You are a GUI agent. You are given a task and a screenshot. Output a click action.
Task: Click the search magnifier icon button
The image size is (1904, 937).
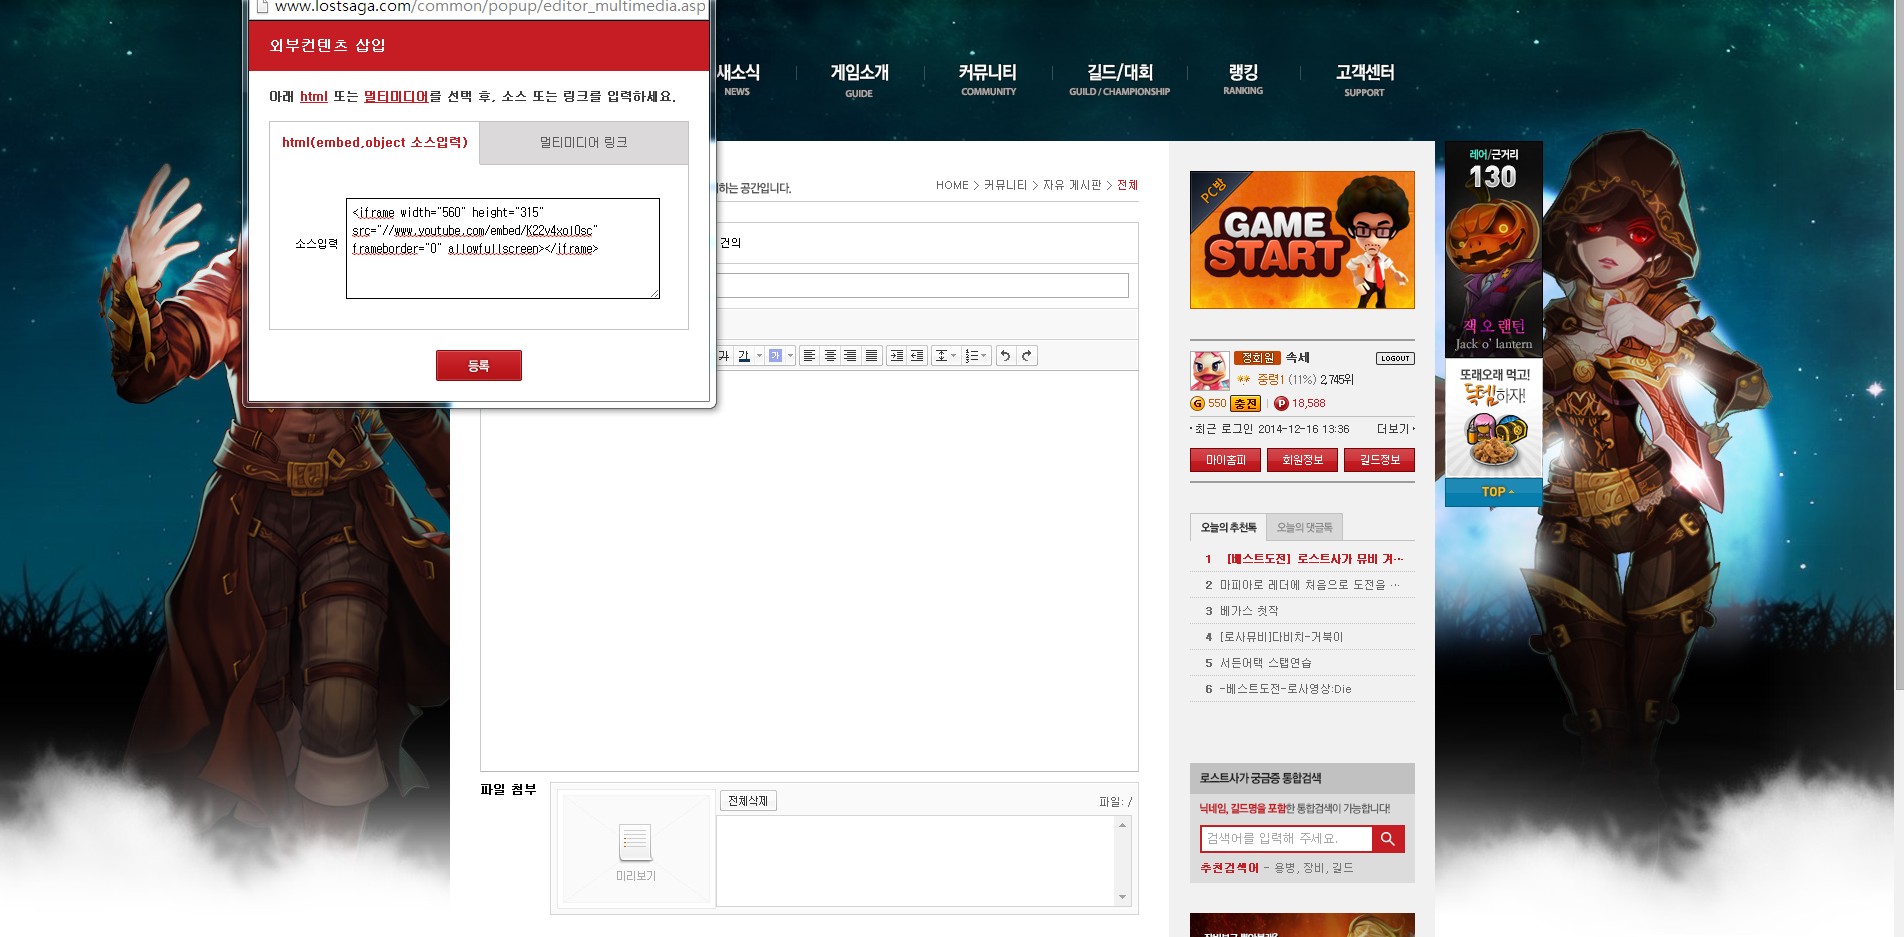(x=1388, y=839)
